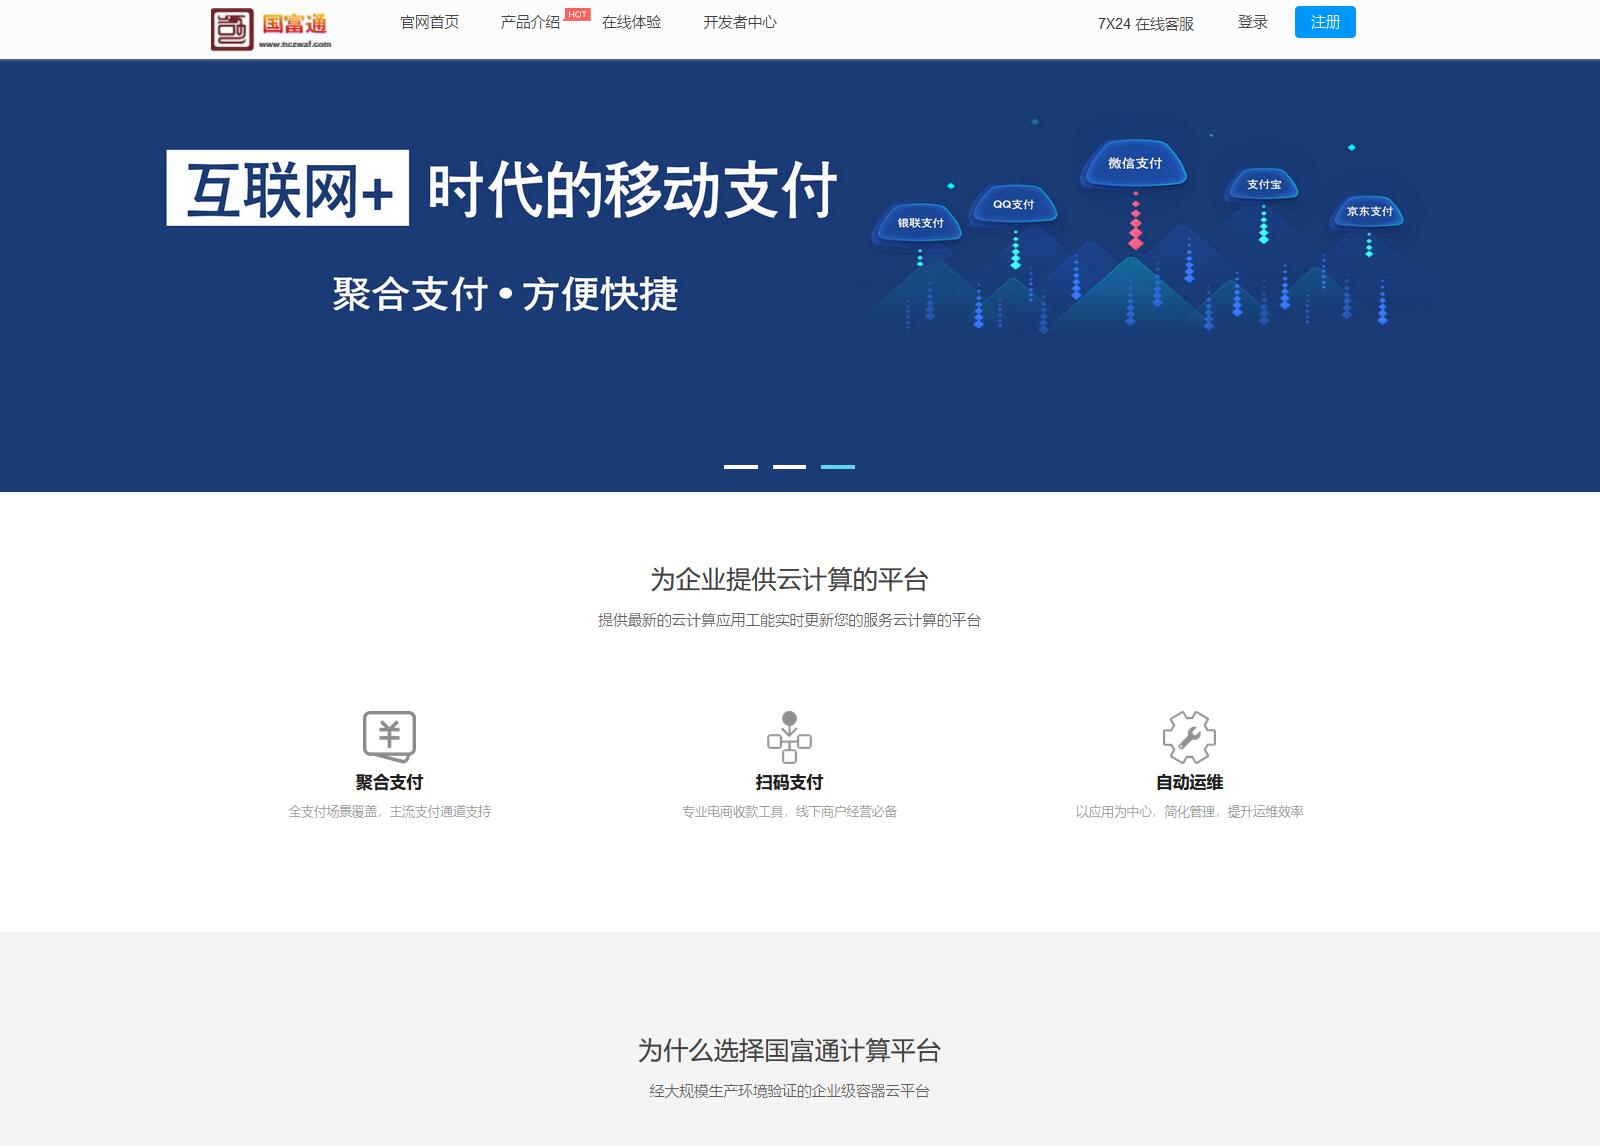Select the QQ支付 cloud bubble
The height and width of the screenshot is (1146, 1600).
(1013, 204)
